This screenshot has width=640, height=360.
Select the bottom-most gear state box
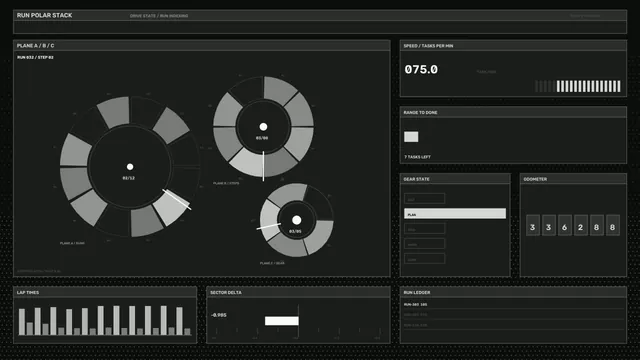(x=424, y=259)
